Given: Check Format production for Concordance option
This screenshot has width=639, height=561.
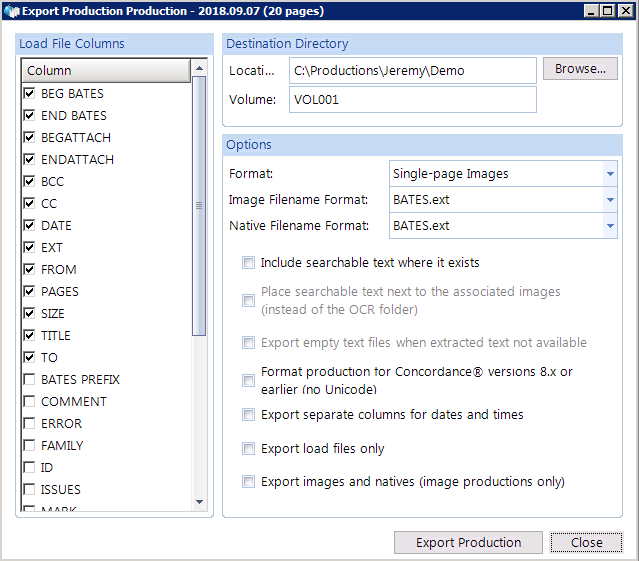Looking at the screenshot, I should click(x=248, y=381).
